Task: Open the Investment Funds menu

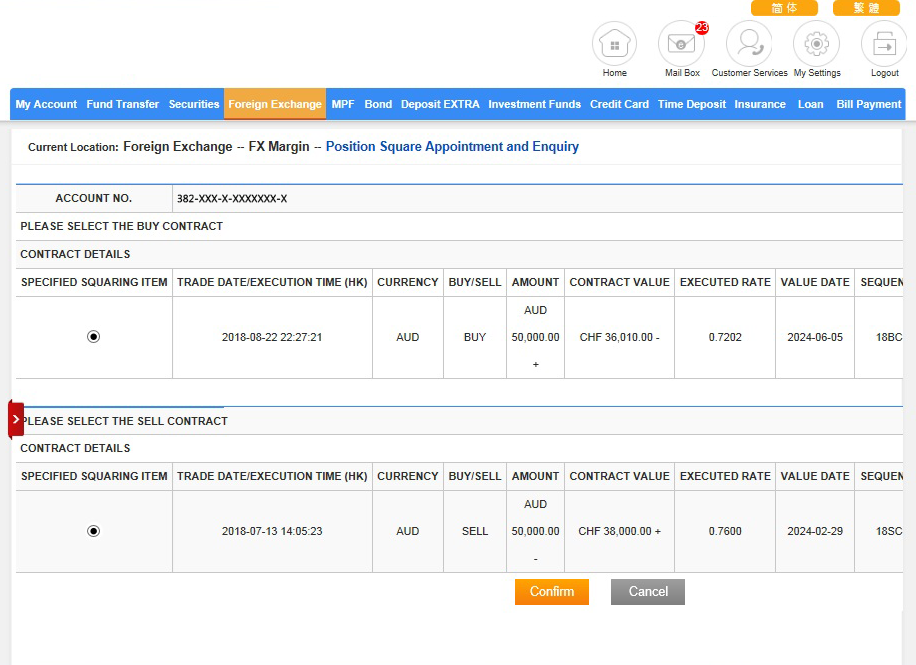Action: coord(534,104)
